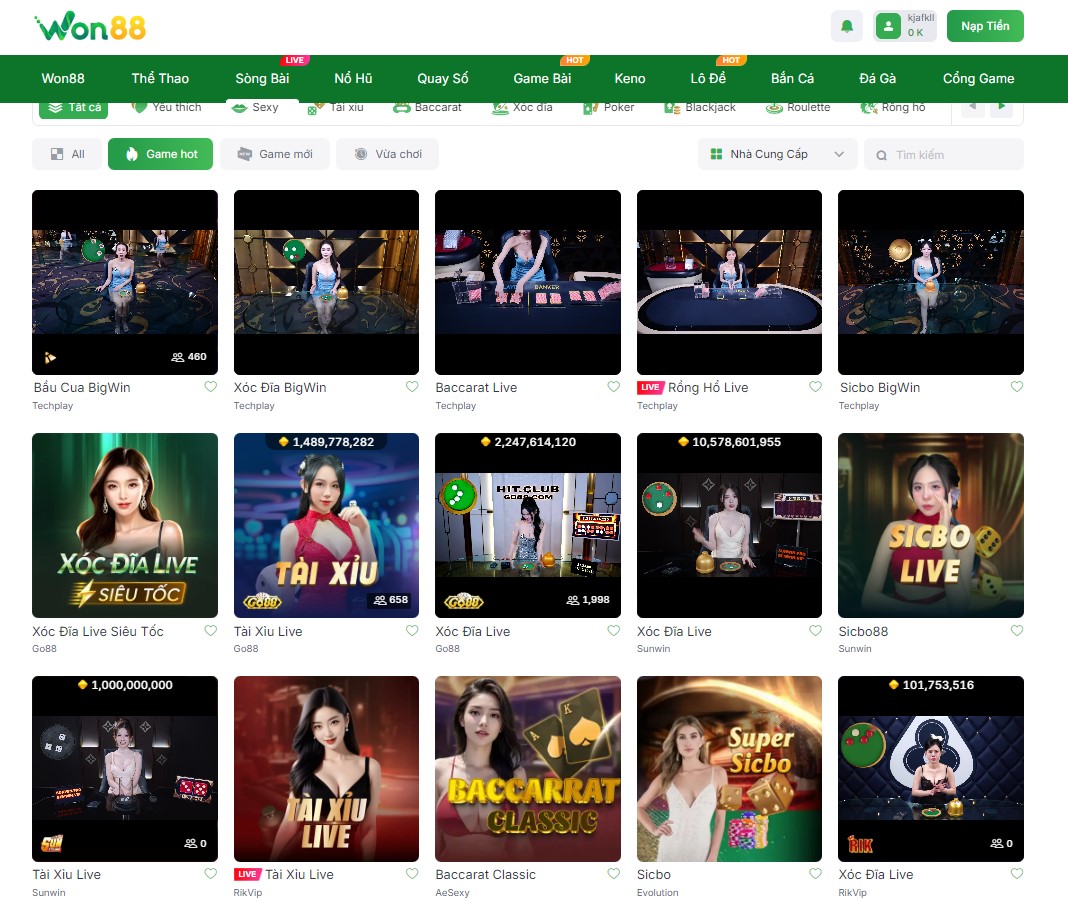The height and width of the screenshot is (899, 1068).
Task: Switch to the Vừa chơi tab
Action: pos(387,154)
